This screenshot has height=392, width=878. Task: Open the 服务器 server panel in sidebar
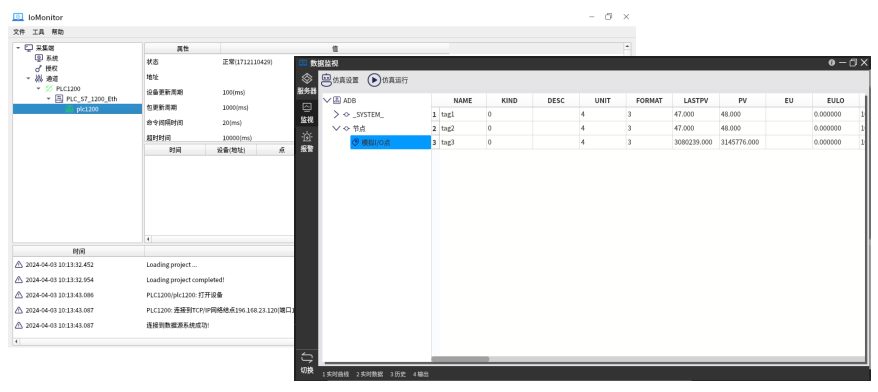pos(306,83)
